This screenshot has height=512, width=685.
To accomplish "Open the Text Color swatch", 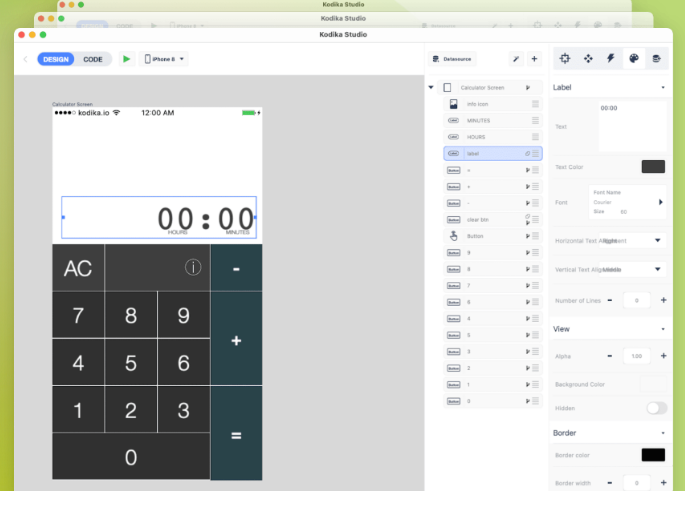I will [652, 167].
